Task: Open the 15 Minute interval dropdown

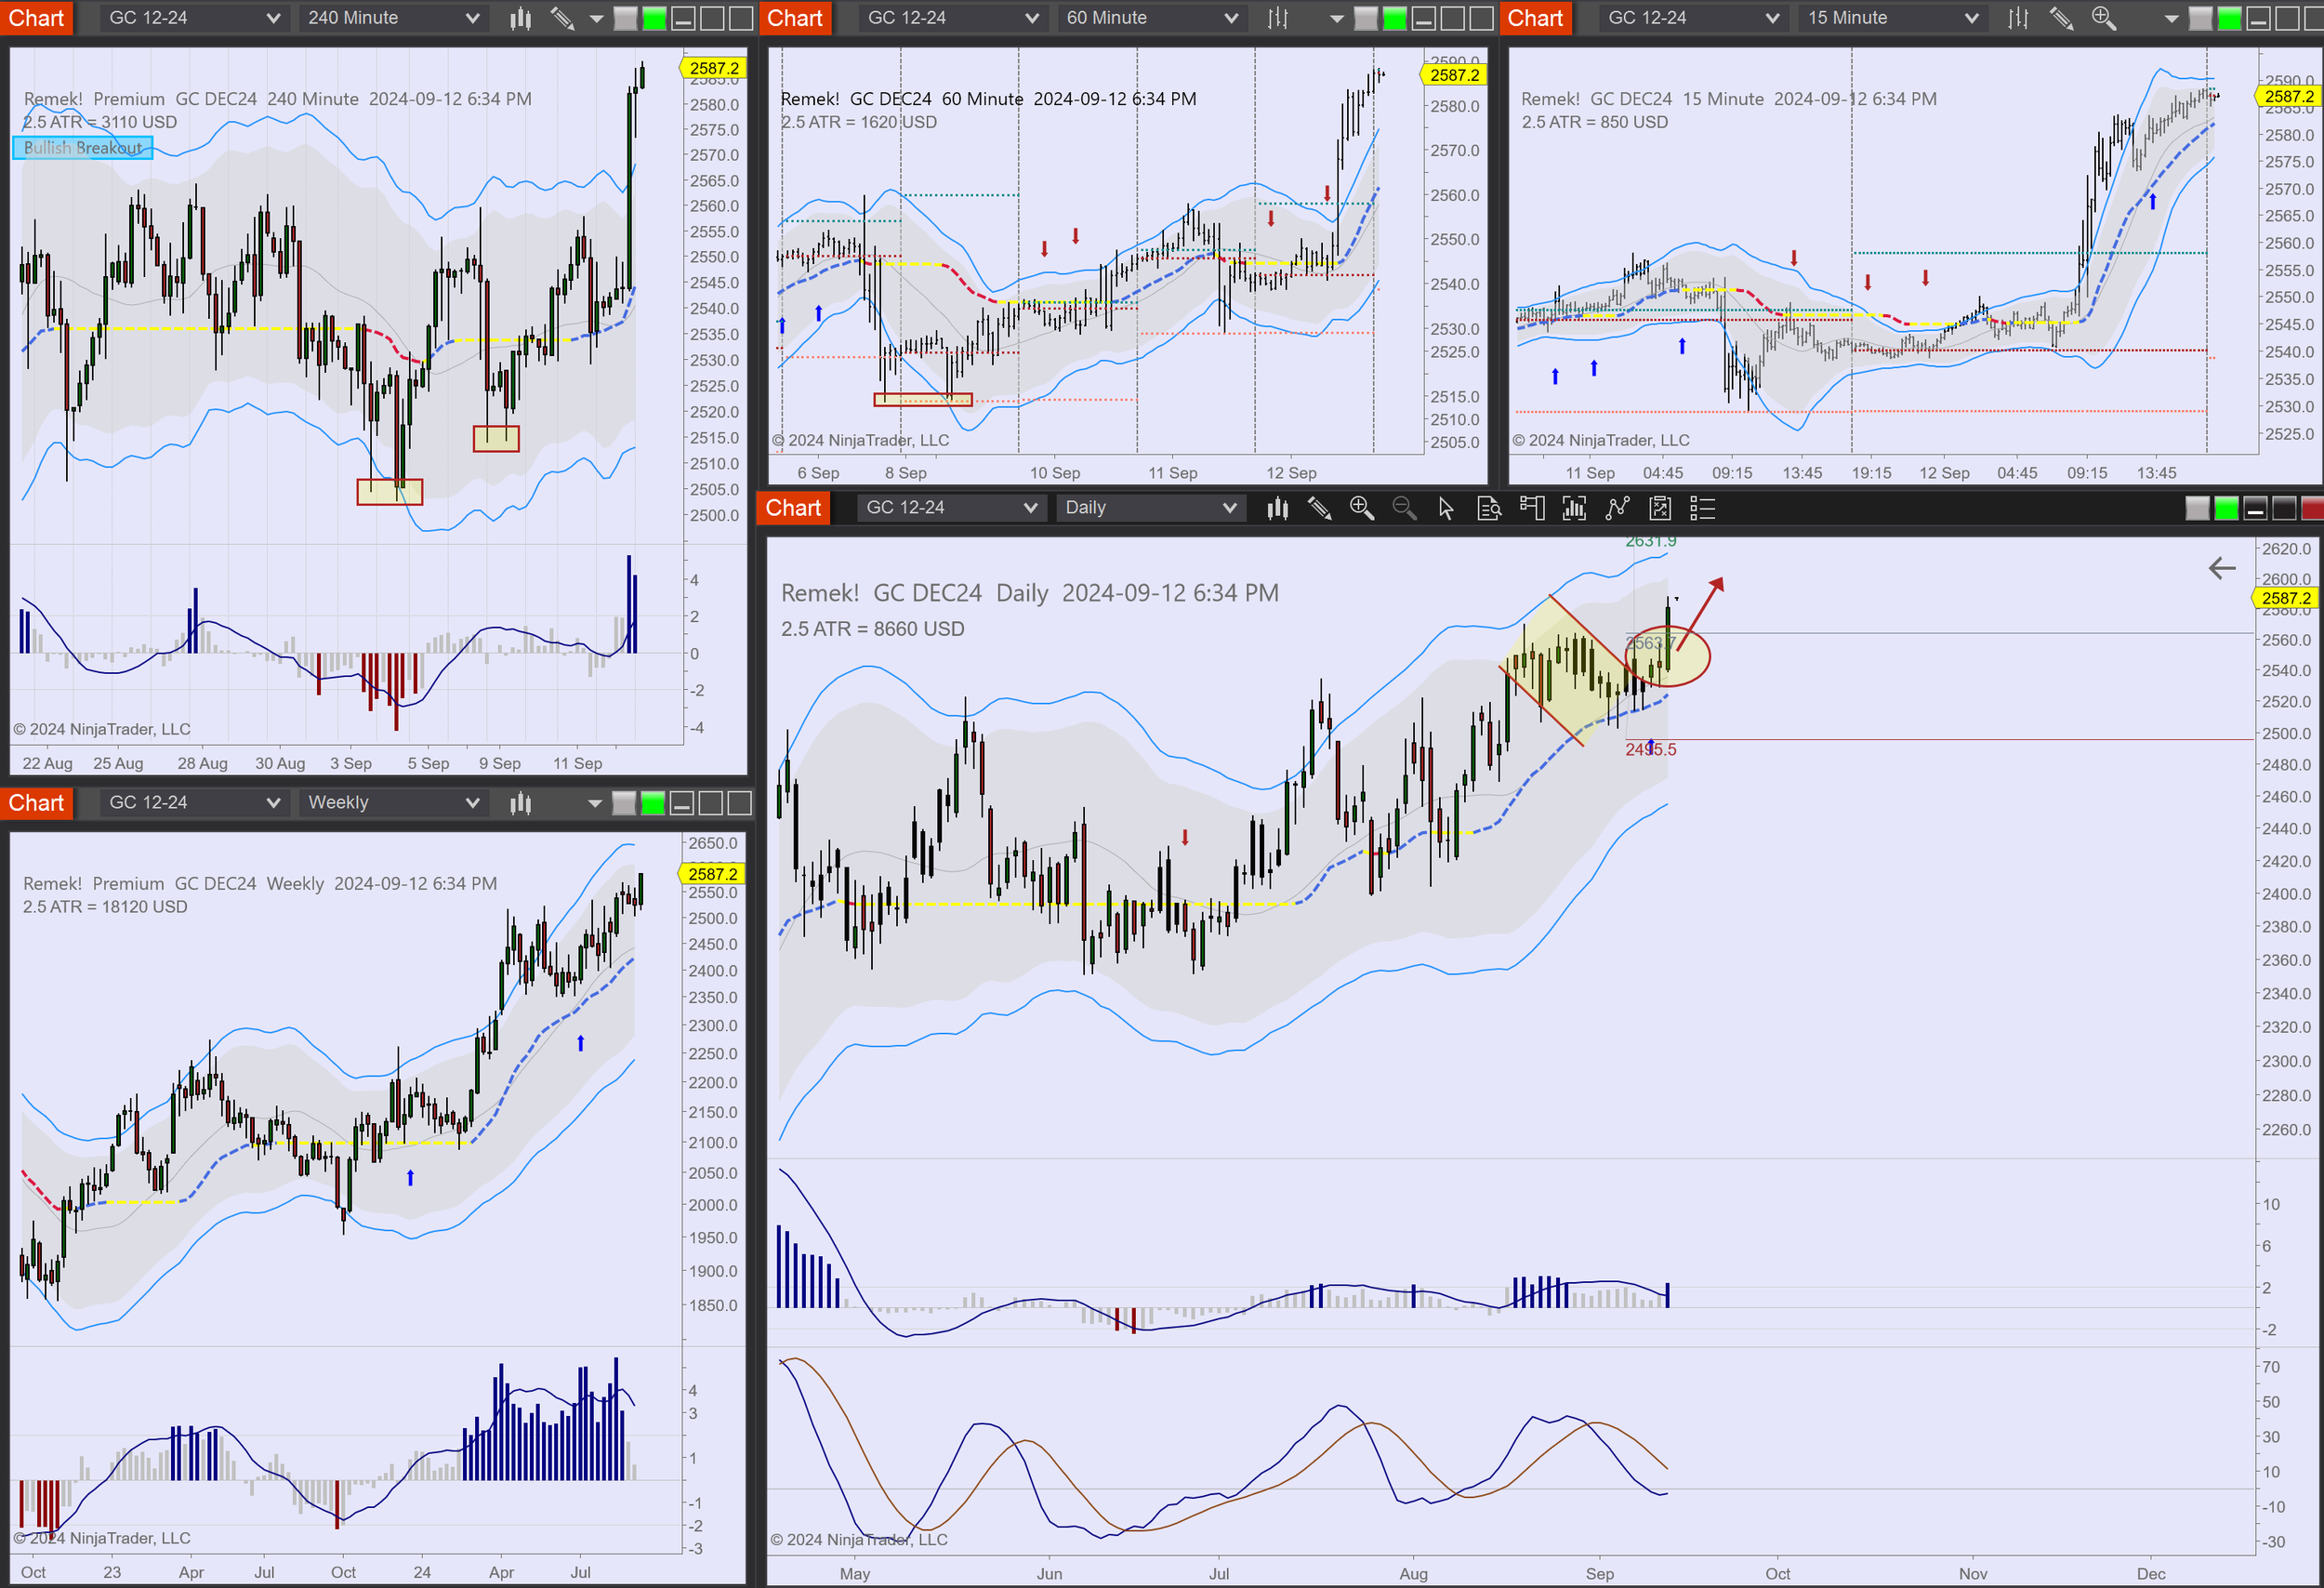Action: coord(1892,18)
